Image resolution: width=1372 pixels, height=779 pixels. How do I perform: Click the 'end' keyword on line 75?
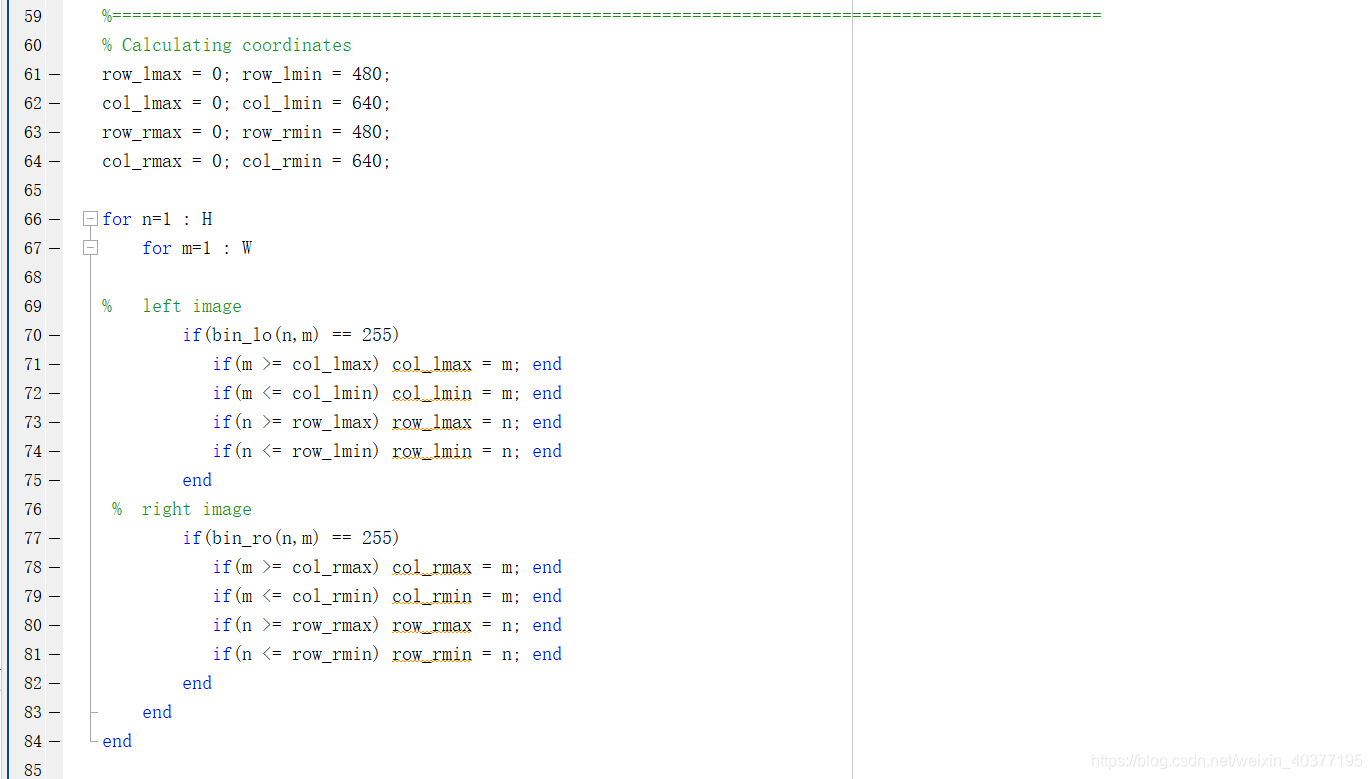tap(197, 480)
